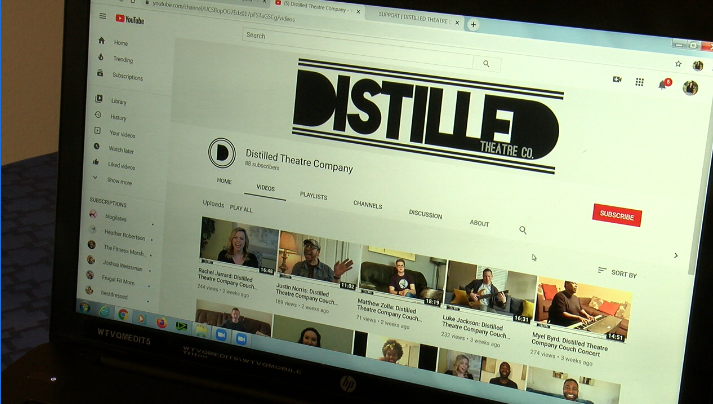Open the Chrome profile avatar
713x404 pixels.
[x=698, y=66]
